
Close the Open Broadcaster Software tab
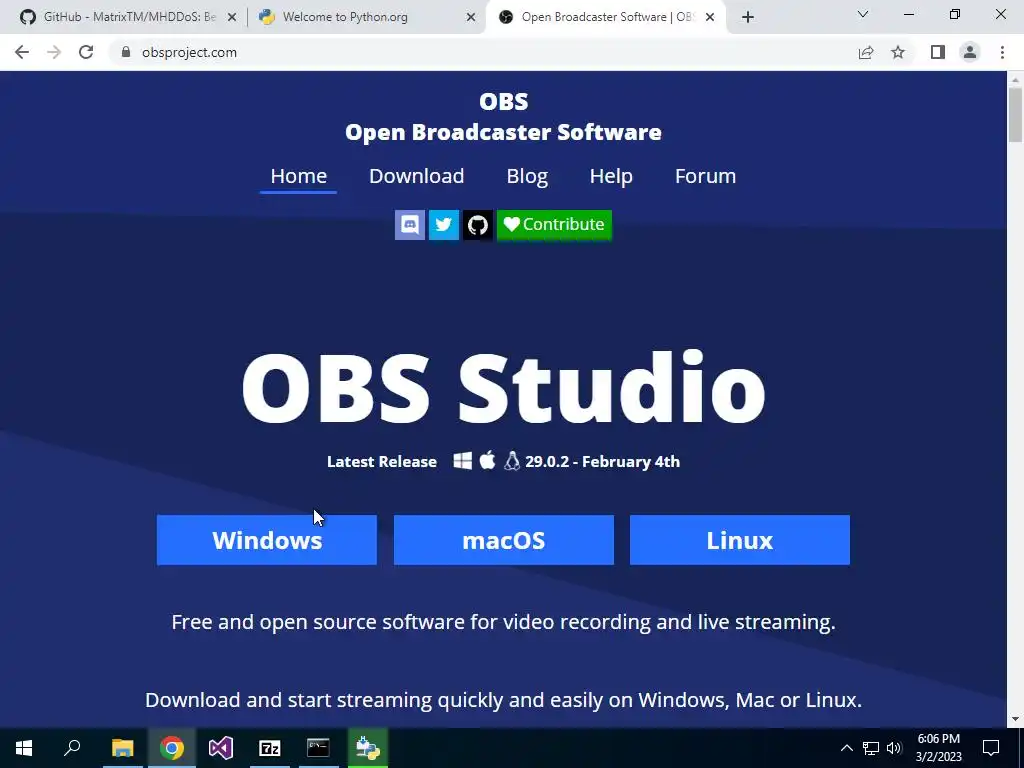click(710, 18)
